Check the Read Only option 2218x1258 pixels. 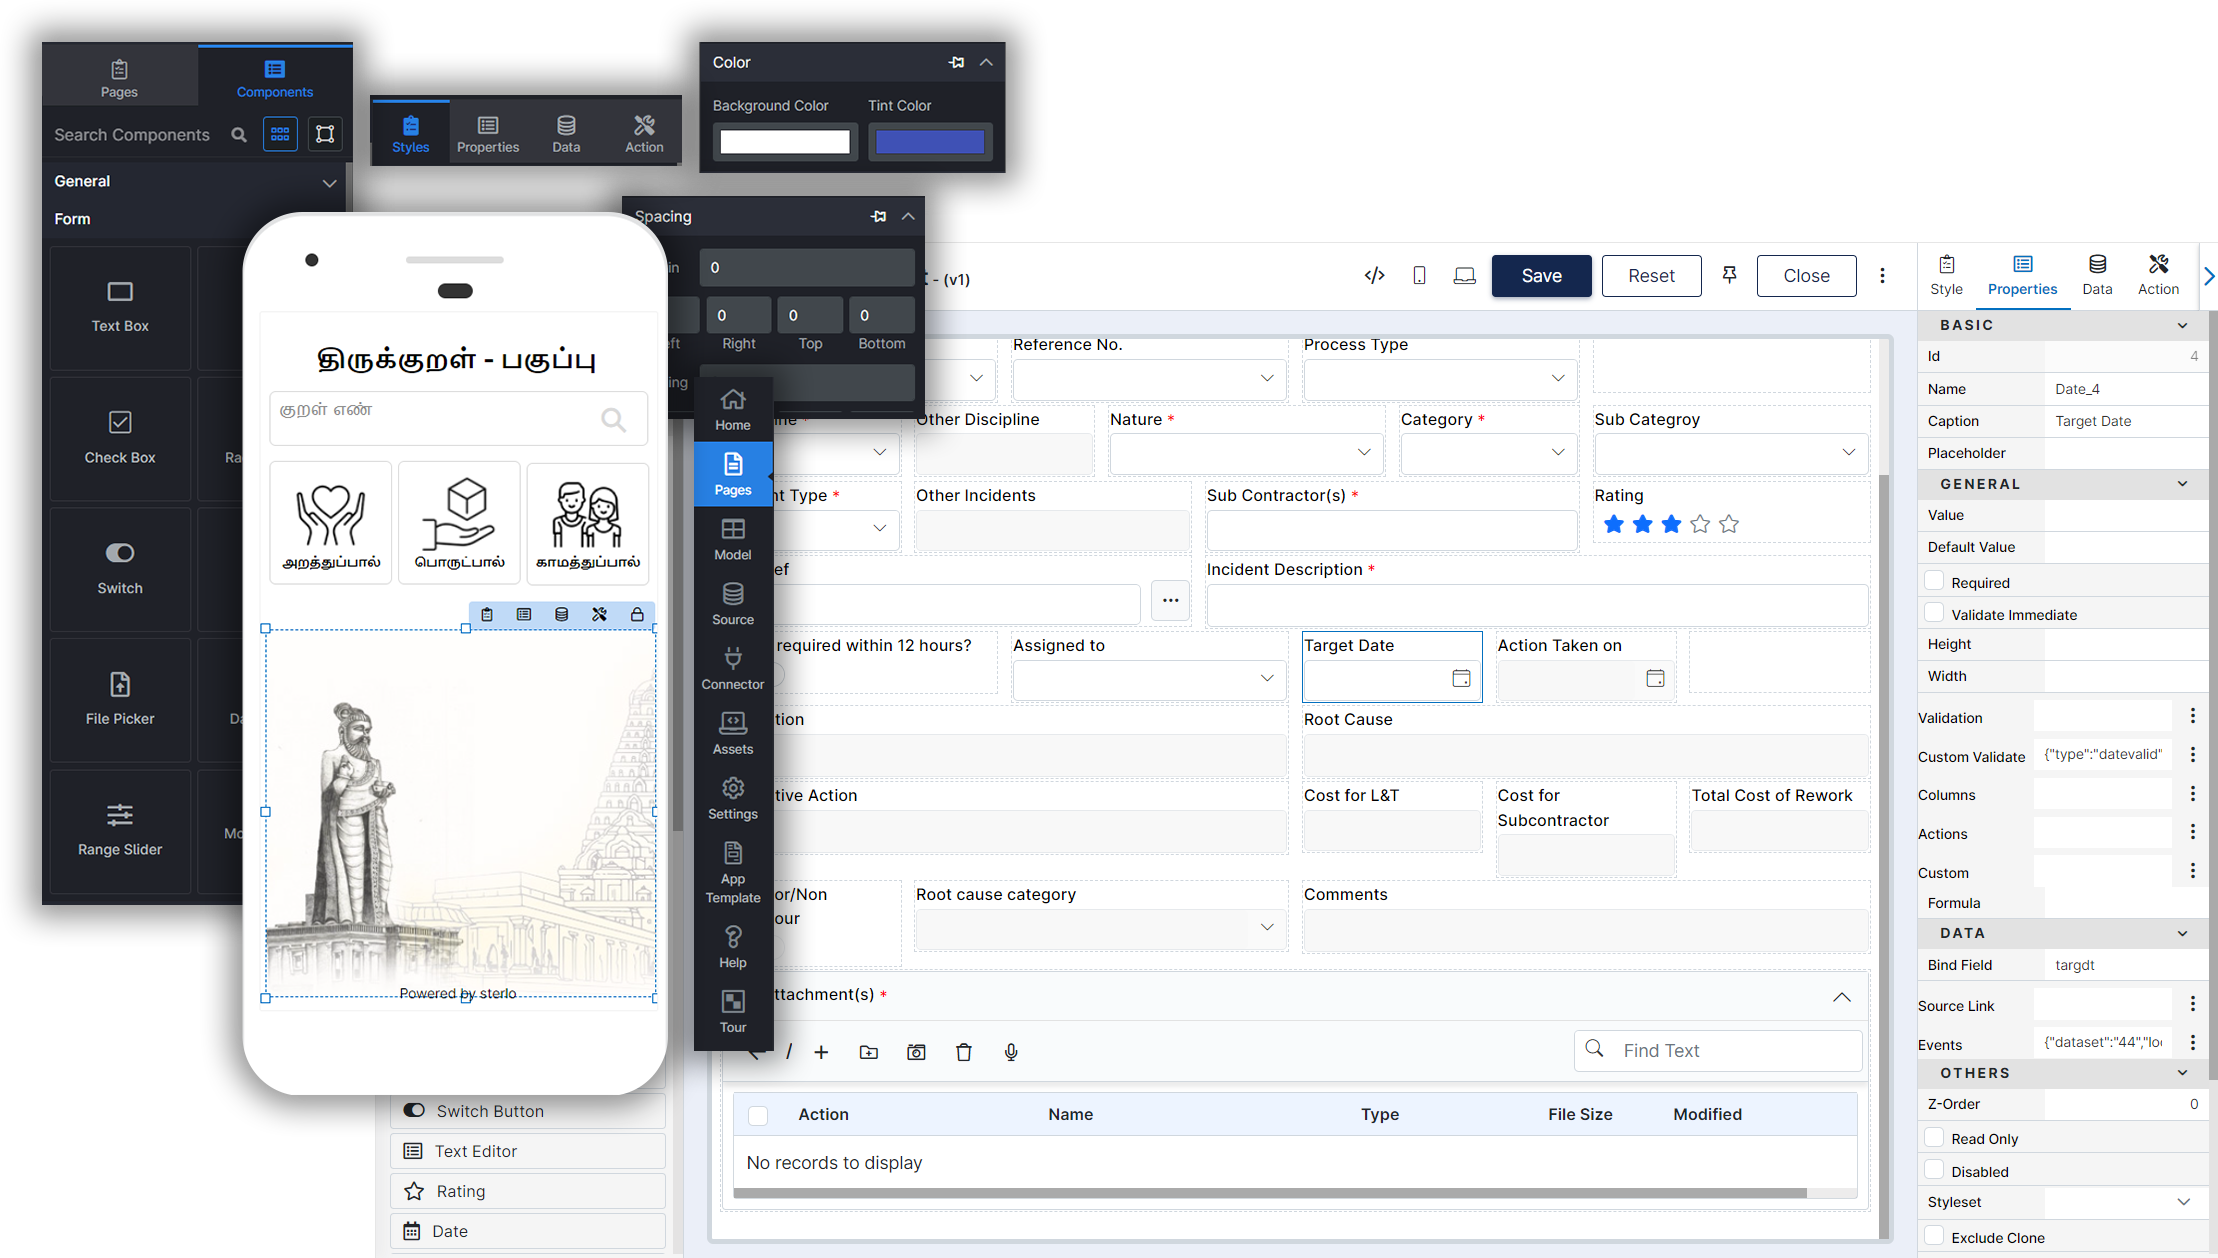[x=1934, y=1137]
